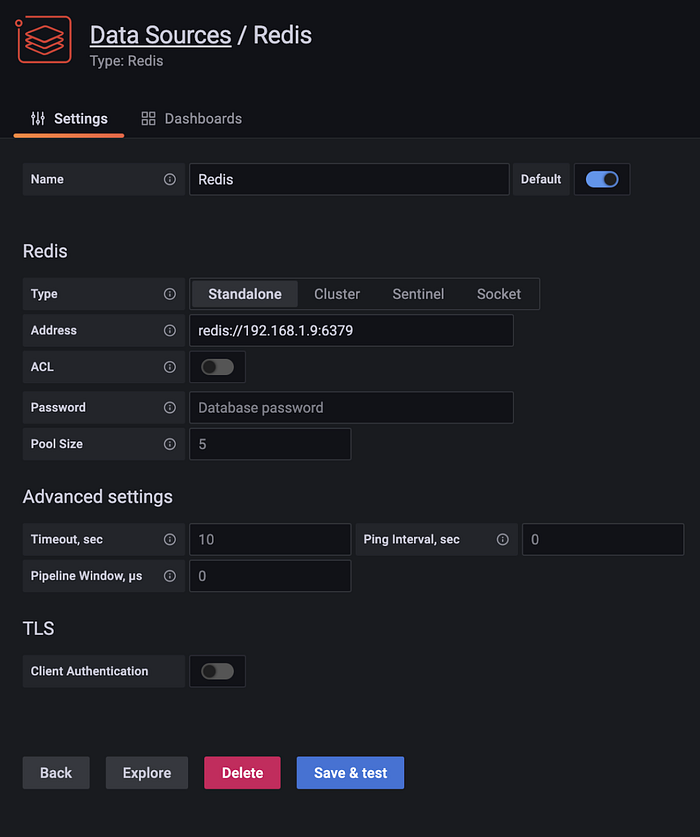Select Cluster connection type

(x=337, y=294)
